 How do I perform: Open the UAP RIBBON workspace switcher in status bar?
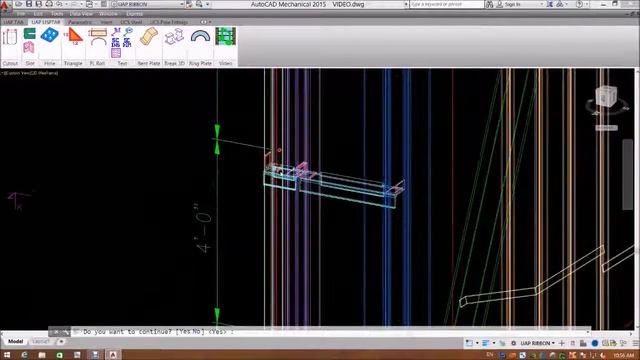coord(538,343)
